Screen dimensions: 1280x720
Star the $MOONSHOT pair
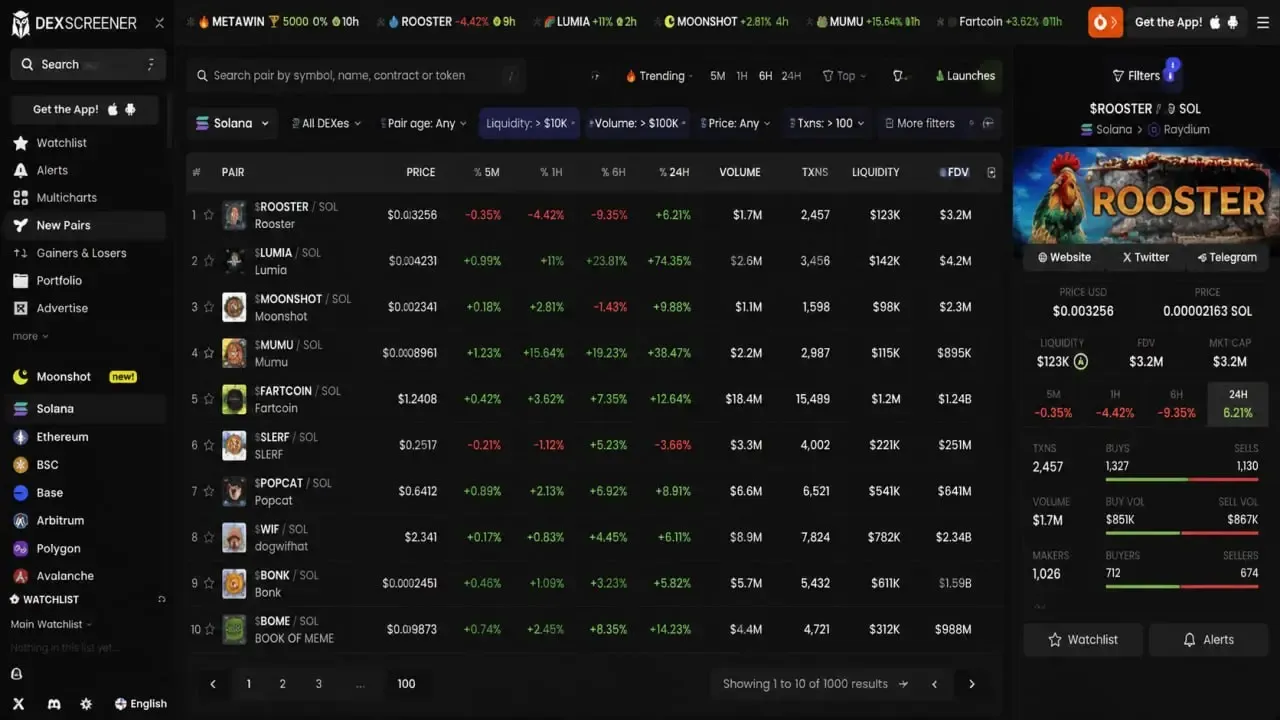pyautogui.click(x=209, y=307)
